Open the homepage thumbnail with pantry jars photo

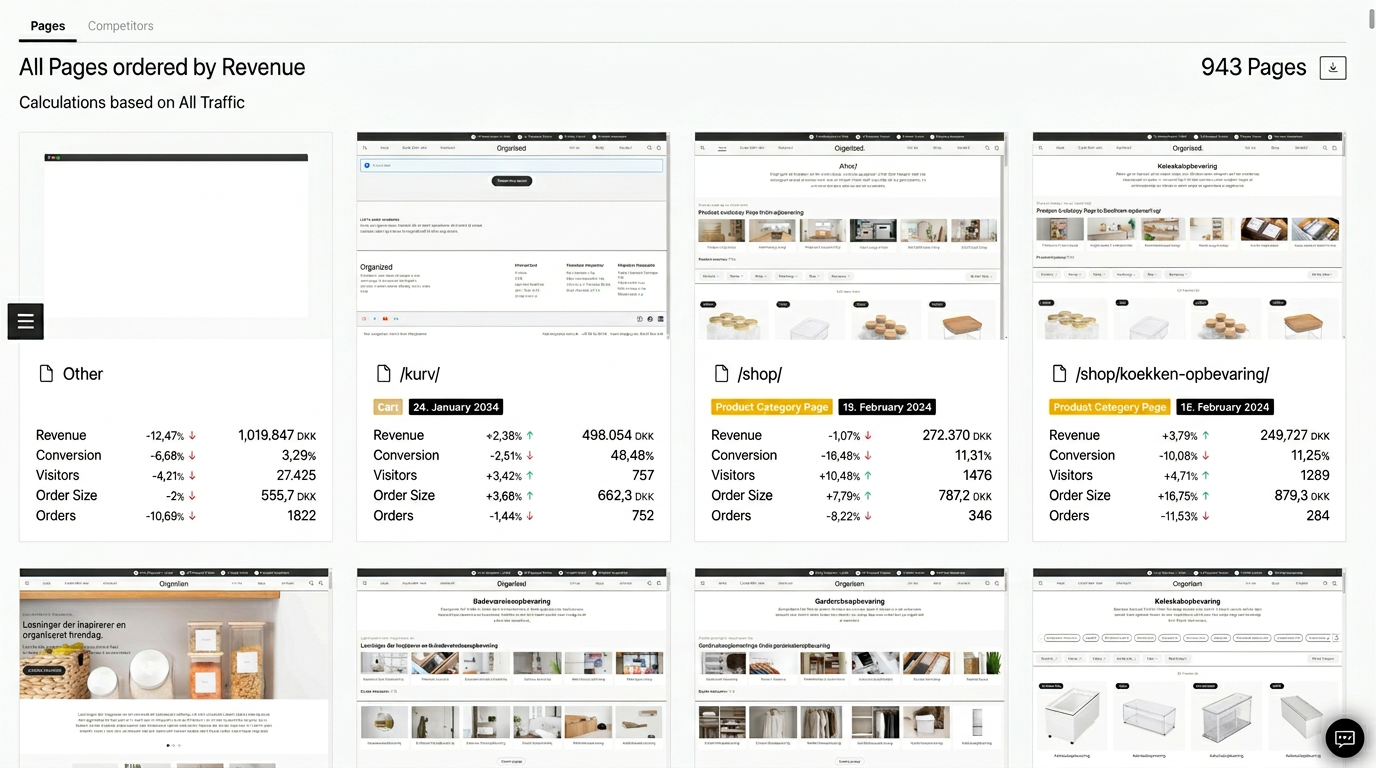[x=176, y=668]
